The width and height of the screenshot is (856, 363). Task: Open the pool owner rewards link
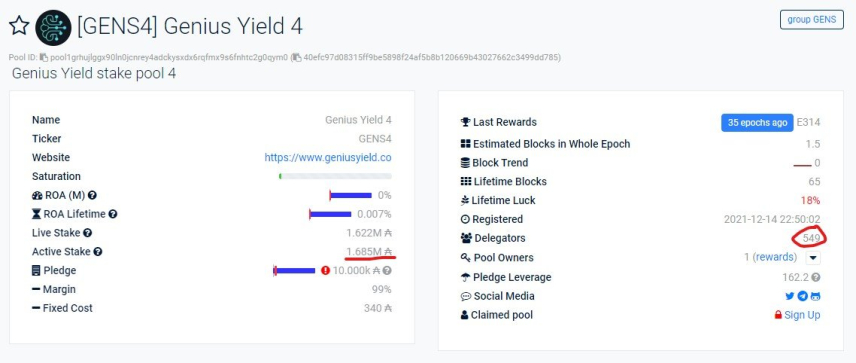pyautogui.click(x=774, y=257)
